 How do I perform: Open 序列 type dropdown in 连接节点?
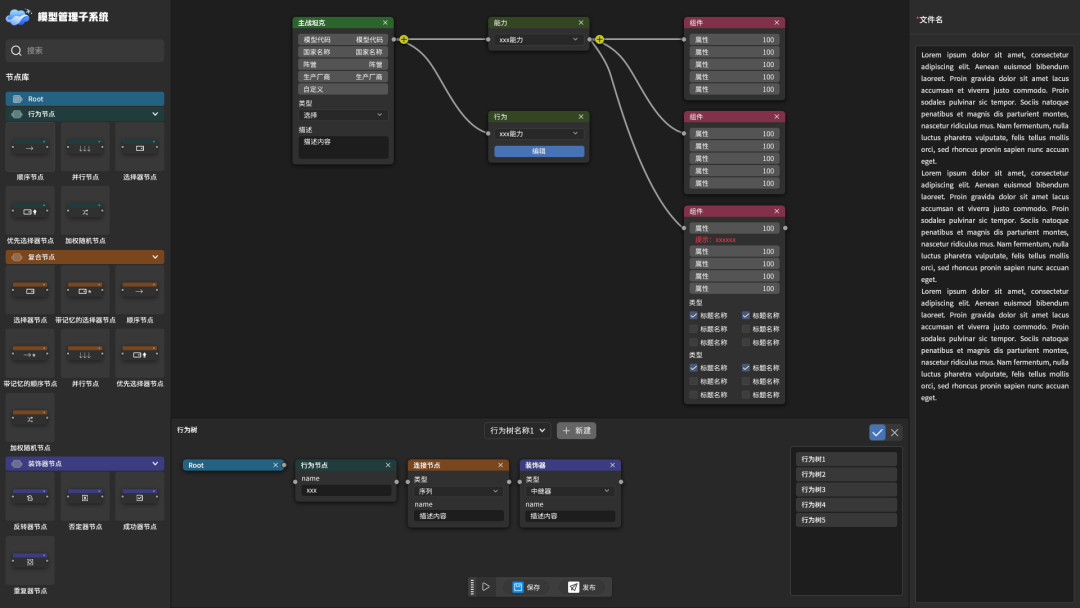(458, 491)
